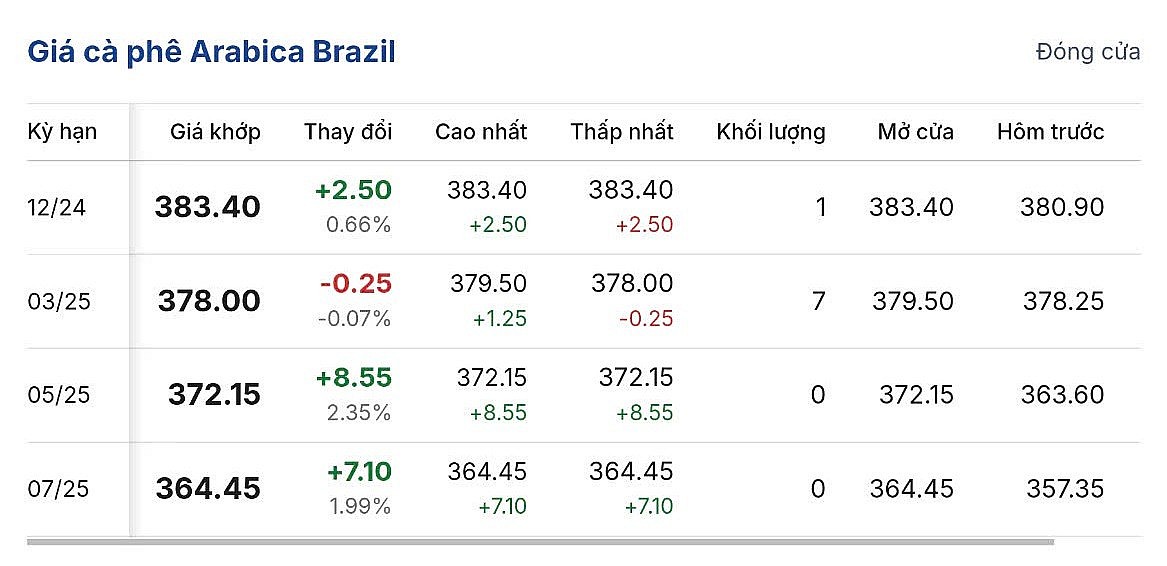The image size is (1167, 566).
Task: Select the 'Thay đổi' column header
Action: [x=348, y=132]
